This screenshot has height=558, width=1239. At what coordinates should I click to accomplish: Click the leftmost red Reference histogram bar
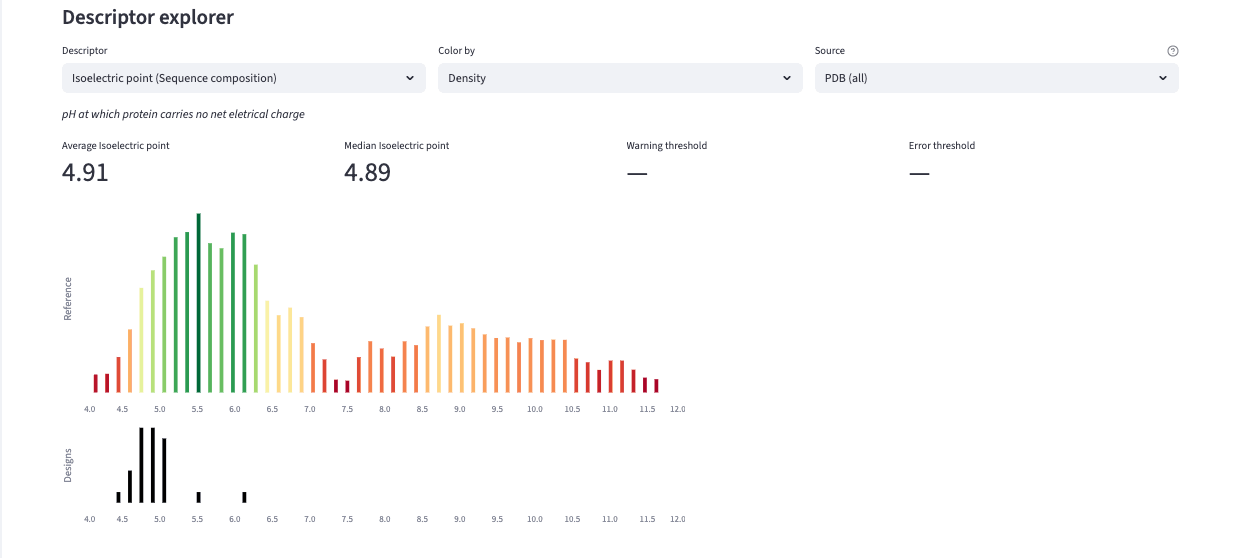[x=96, y=383]
